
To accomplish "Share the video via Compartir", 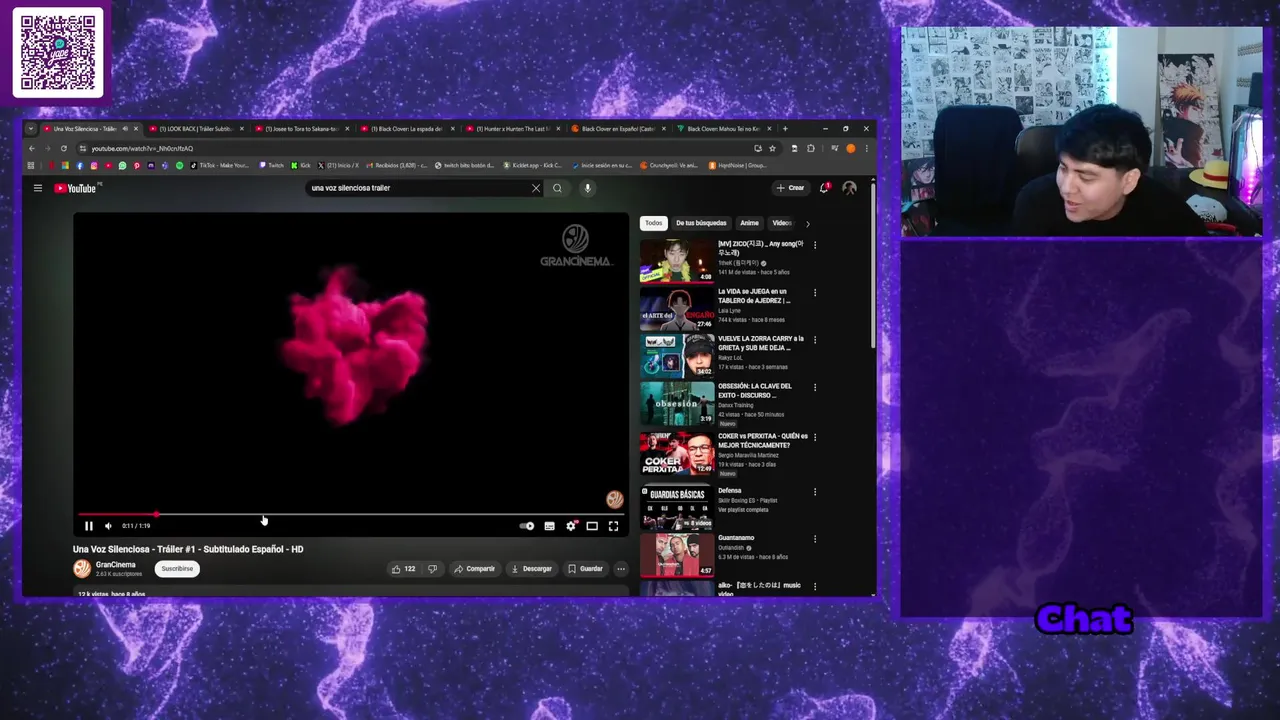I will click(x=474, y=569).
